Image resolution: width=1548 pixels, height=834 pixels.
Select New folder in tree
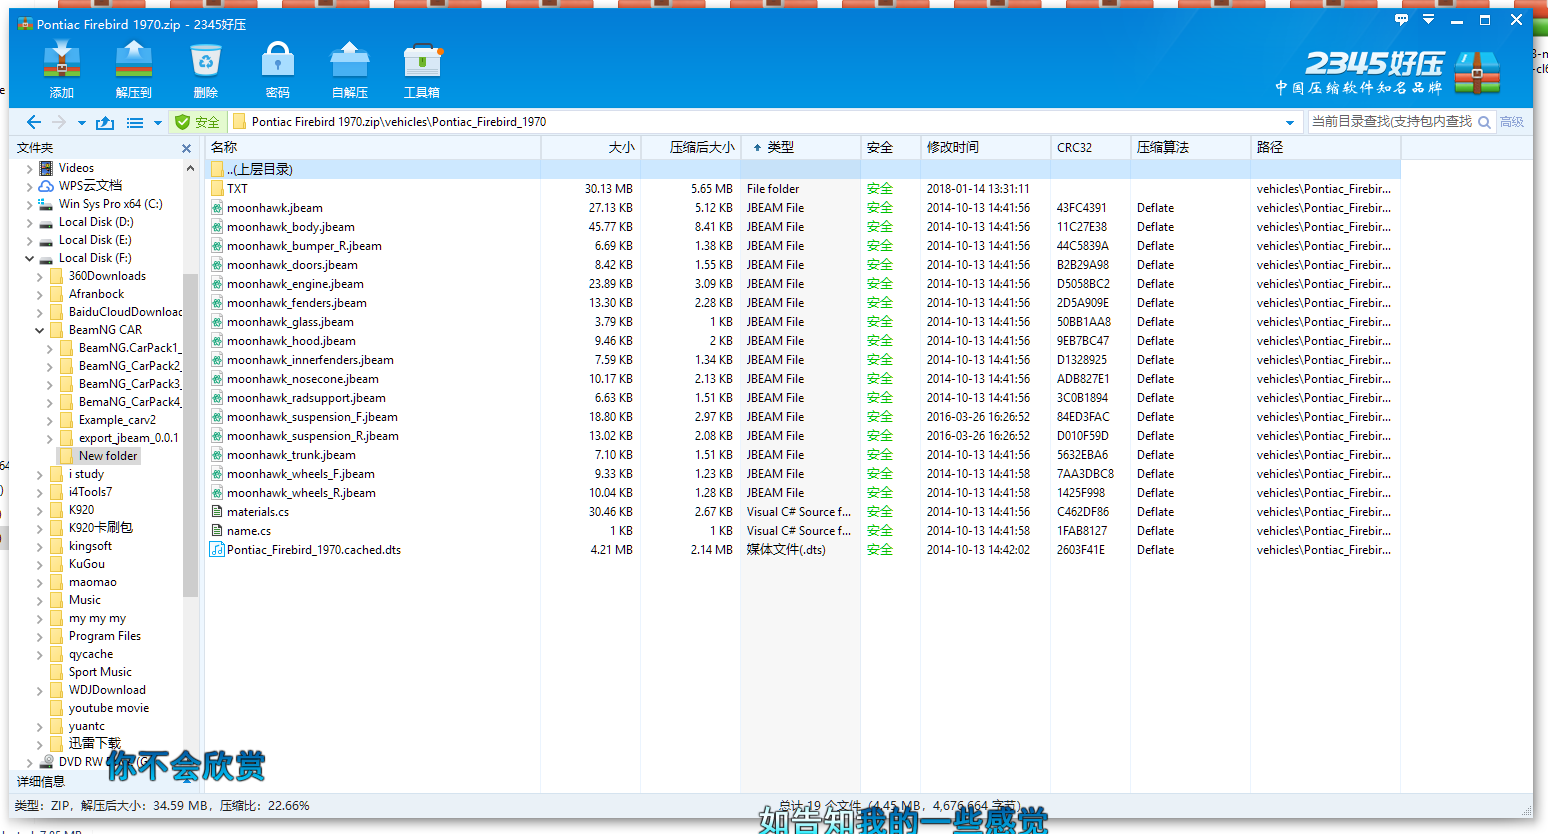108,456
